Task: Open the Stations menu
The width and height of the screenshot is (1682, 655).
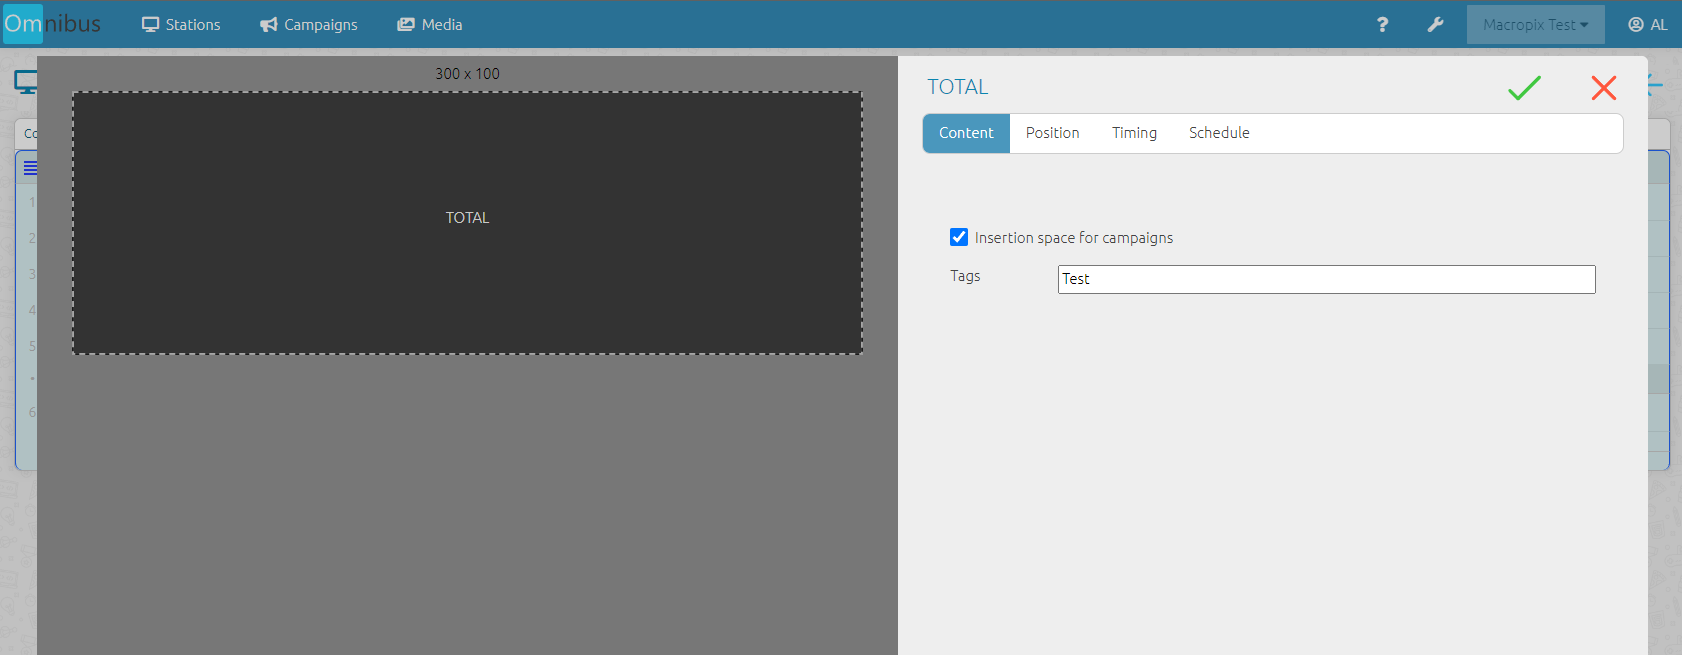Action: pos(181,25)
